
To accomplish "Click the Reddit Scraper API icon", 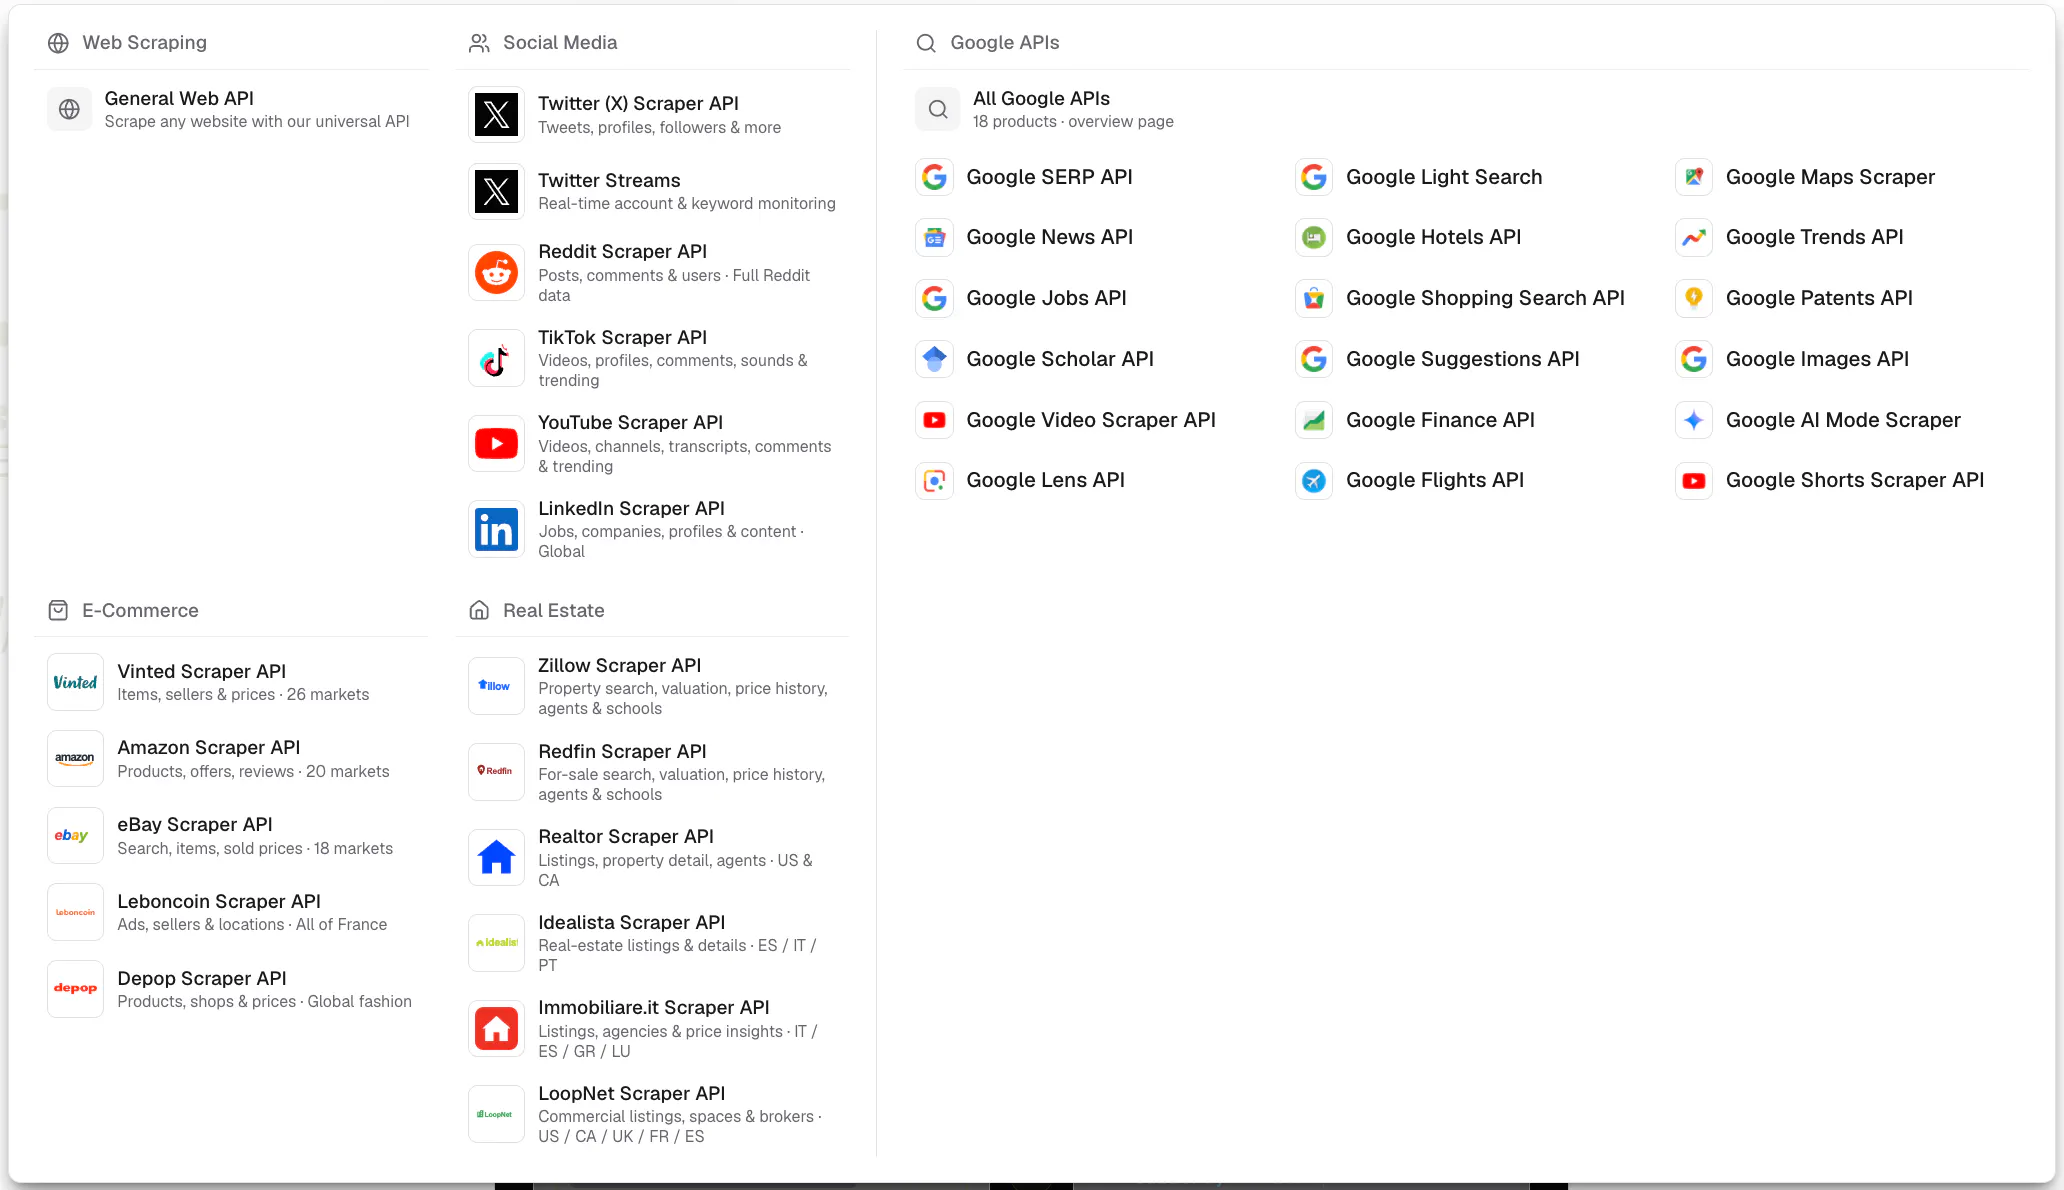I will pyautogui.click(x=496, y=272).
